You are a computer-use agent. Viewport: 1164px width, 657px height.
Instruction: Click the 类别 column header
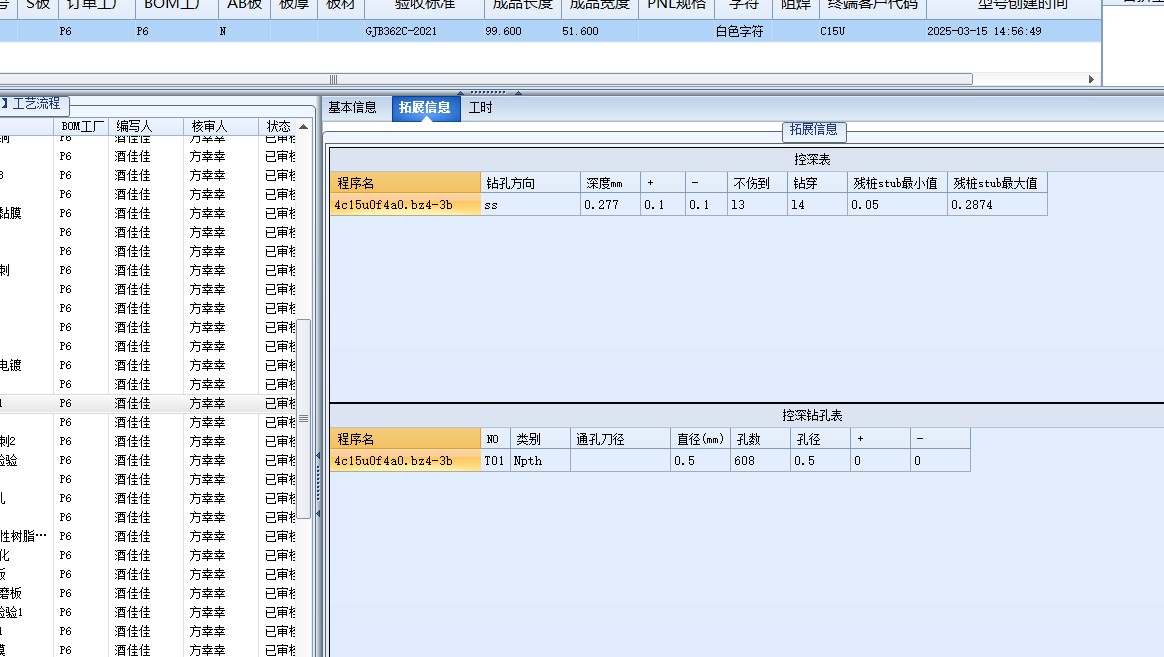[540, 439]
